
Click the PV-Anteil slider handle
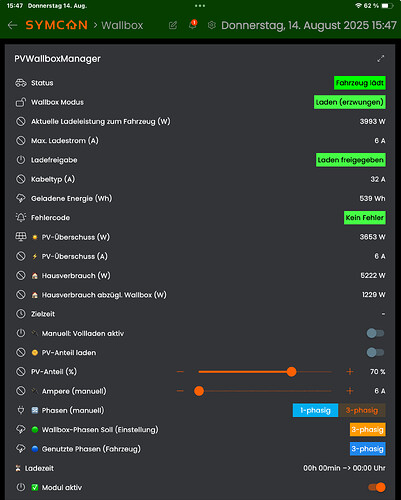291,372
